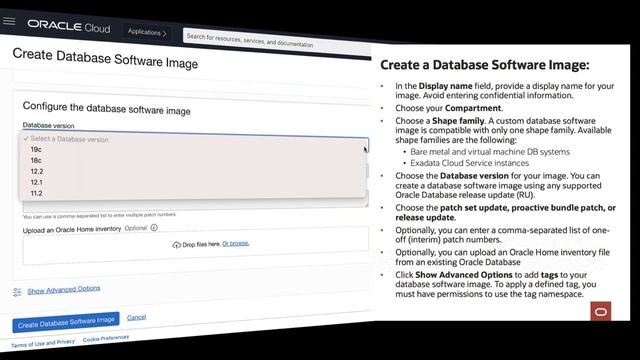
Task: Click the 'Database version' field label
Action: tap(48, 125)
